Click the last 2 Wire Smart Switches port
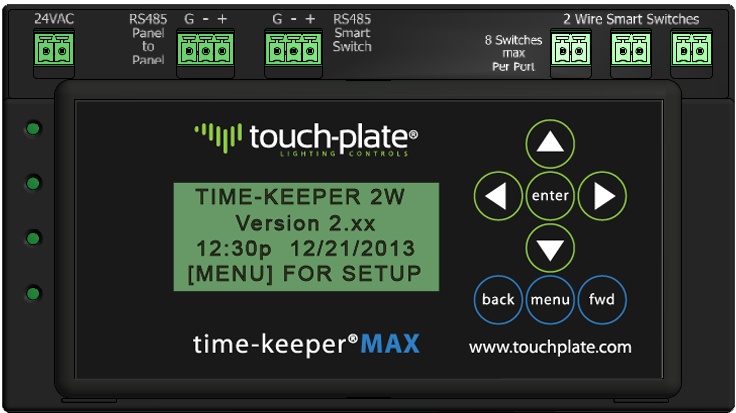Image resolution: width=736 pixels, height=413 pixels. coord(691,49)
